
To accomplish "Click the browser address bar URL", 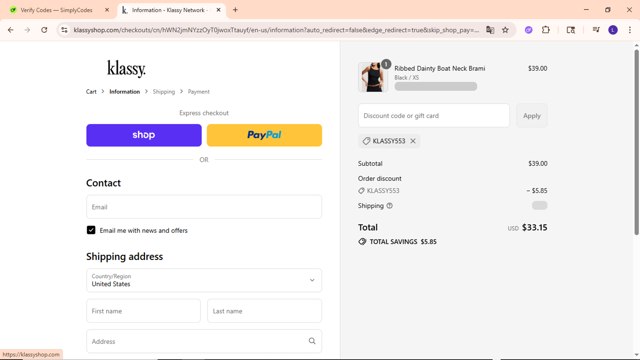I will pyautogui.click(x=276, y=30).
